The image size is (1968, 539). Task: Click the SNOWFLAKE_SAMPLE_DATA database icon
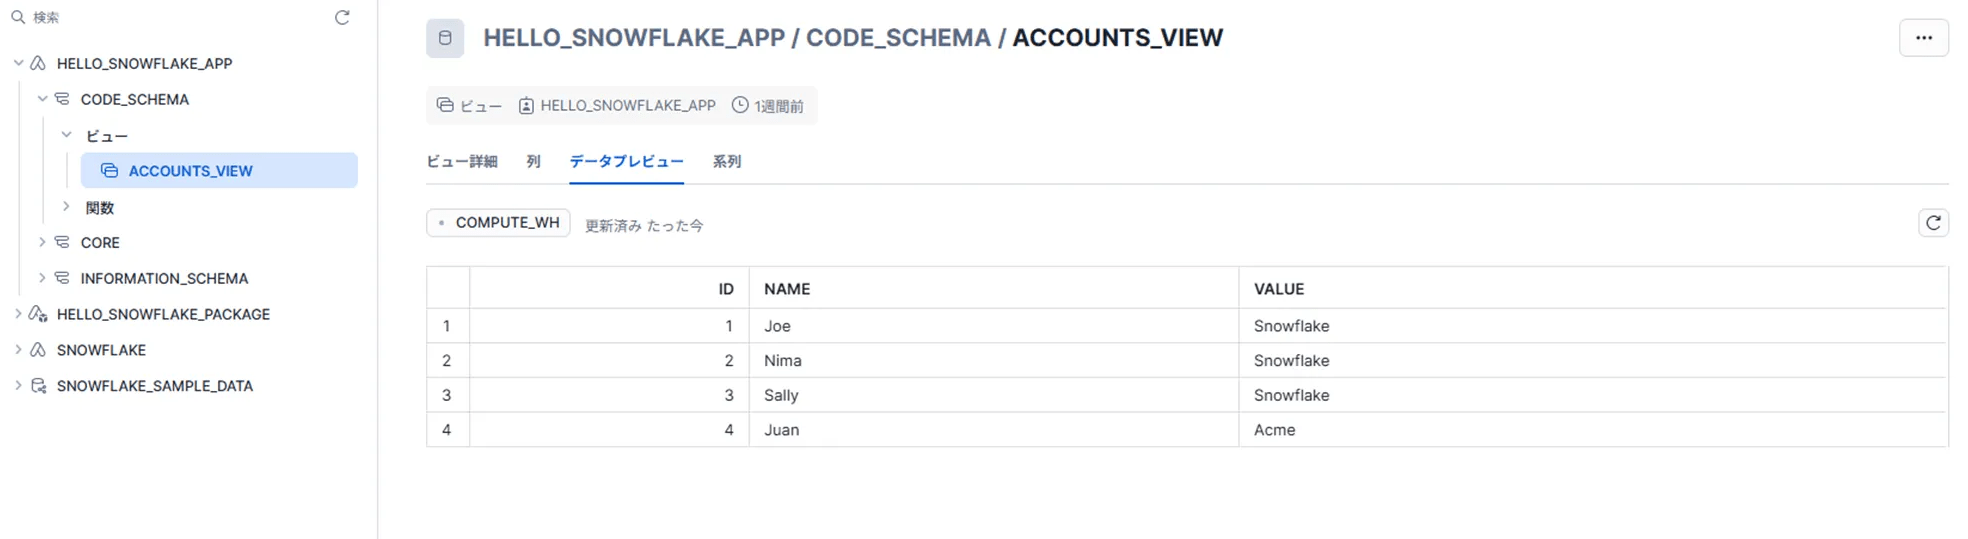[39, 386]
